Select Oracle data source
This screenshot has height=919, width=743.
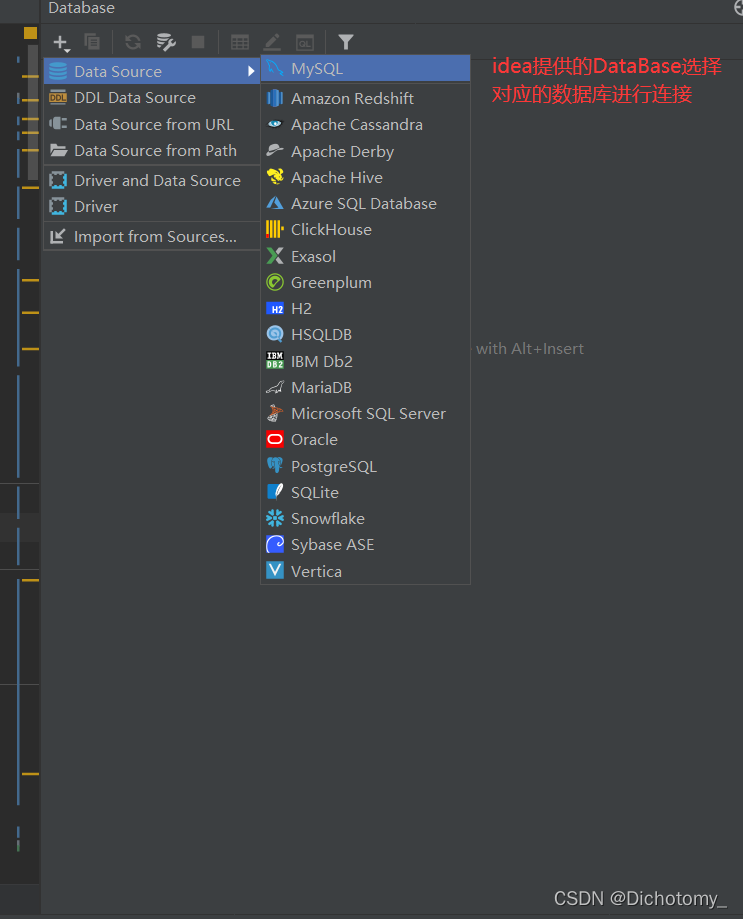[x=366, y=440]
